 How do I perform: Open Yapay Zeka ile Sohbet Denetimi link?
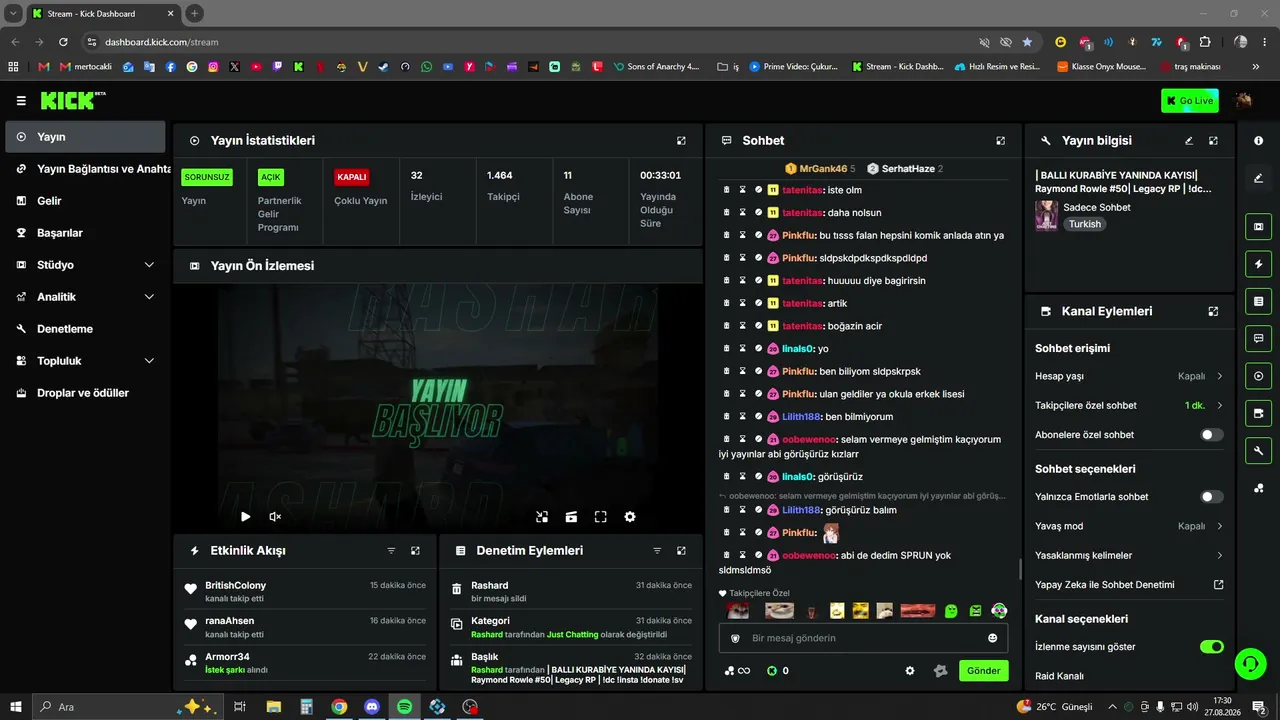pos(1129,585)
